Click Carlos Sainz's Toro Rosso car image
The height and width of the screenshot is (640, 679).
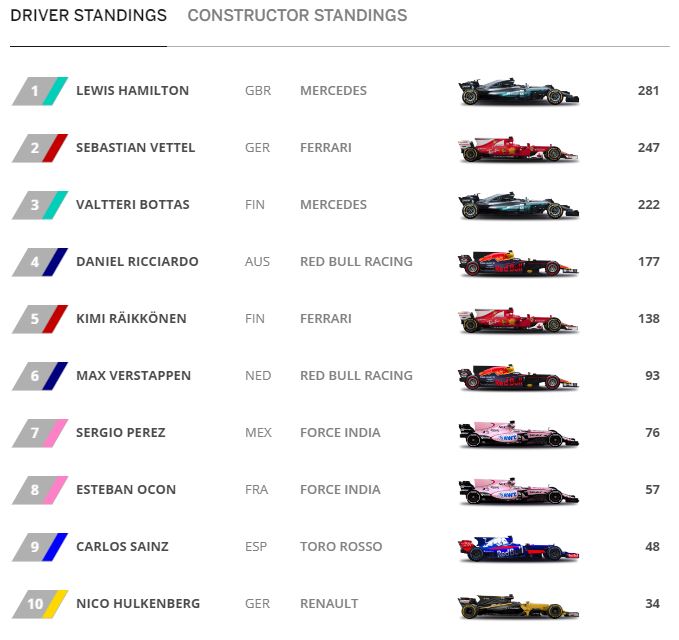click(x=518, y=548)
